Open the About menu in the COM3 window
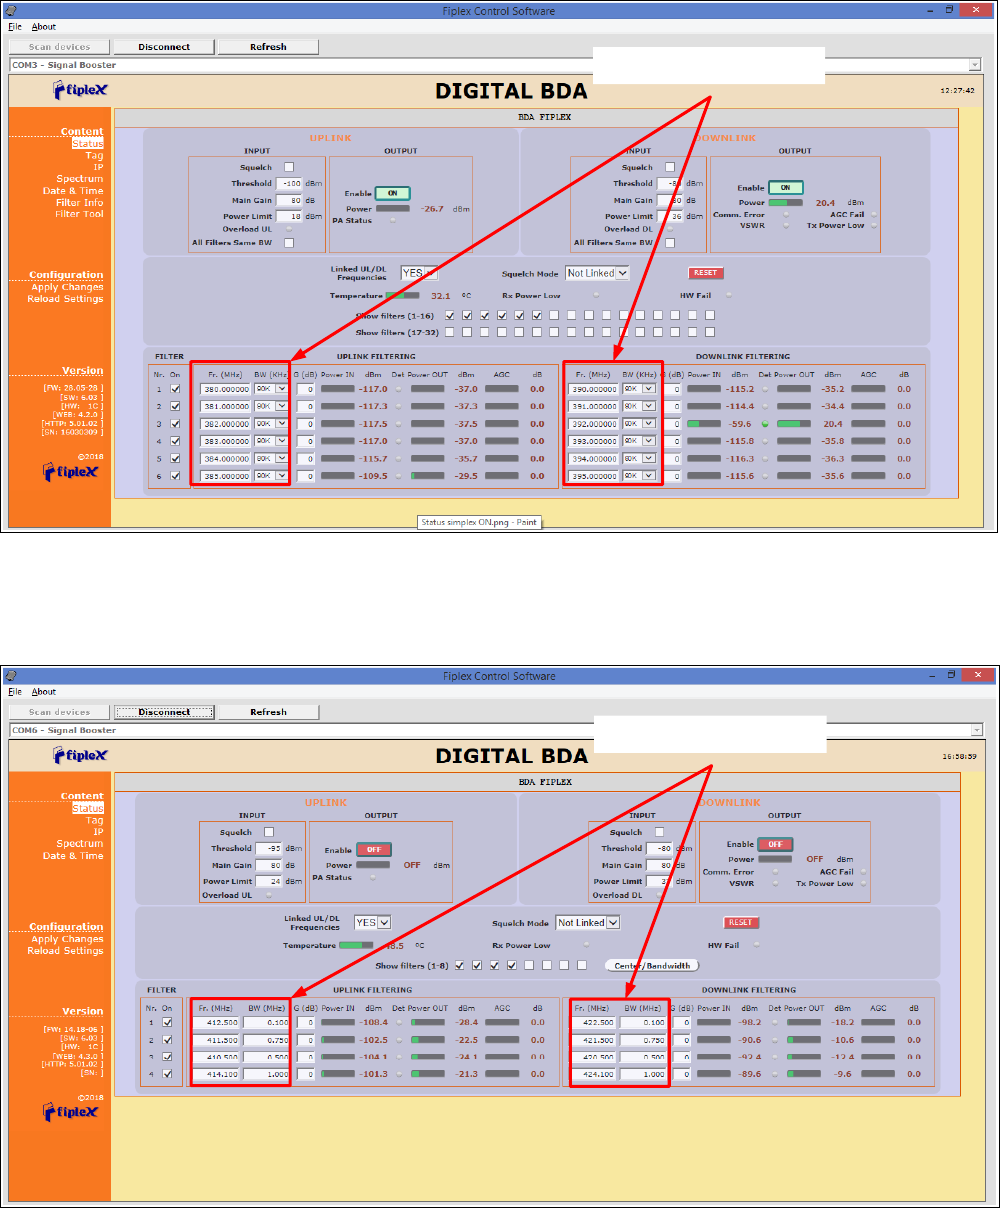This screenshot has height=1208, width=1000. pos(44,27)
